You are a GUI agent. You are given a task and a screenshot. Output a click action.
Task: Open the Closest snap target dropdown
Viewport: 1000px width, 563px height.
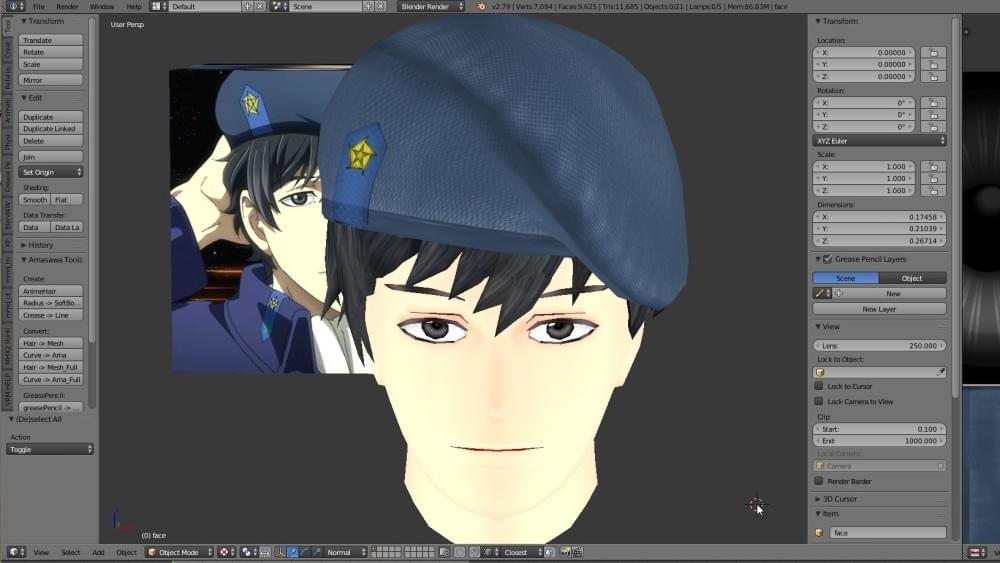(522, 552)
